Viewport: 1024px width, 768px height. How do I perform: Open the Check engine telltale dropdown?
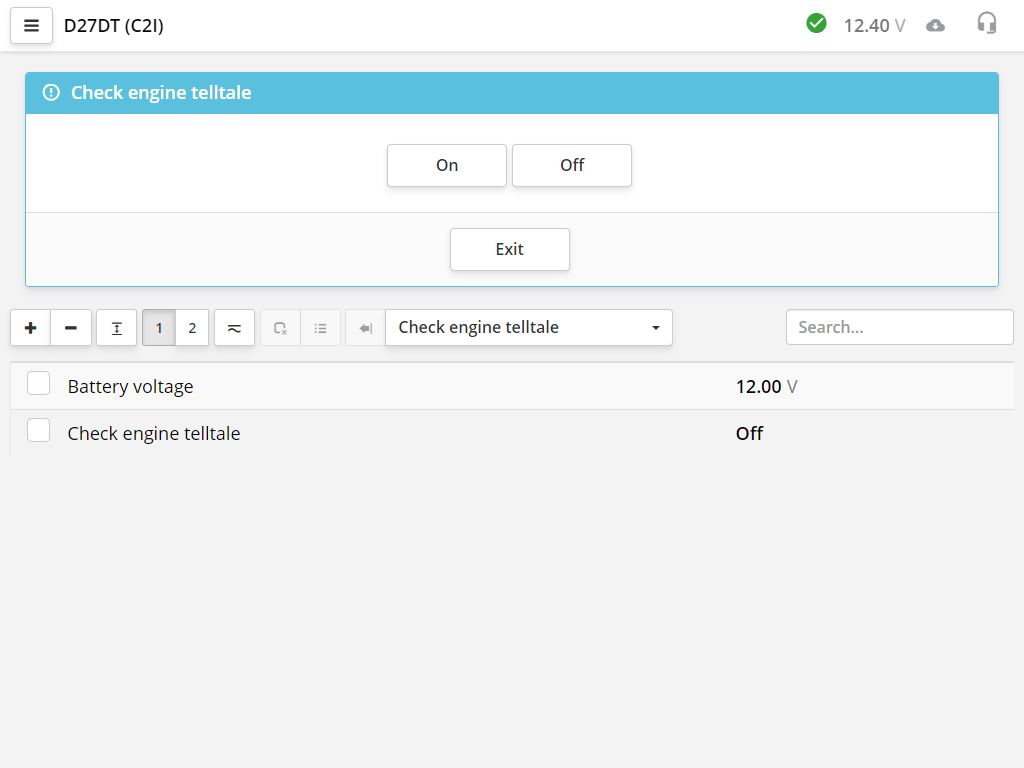tap(529, 328)
